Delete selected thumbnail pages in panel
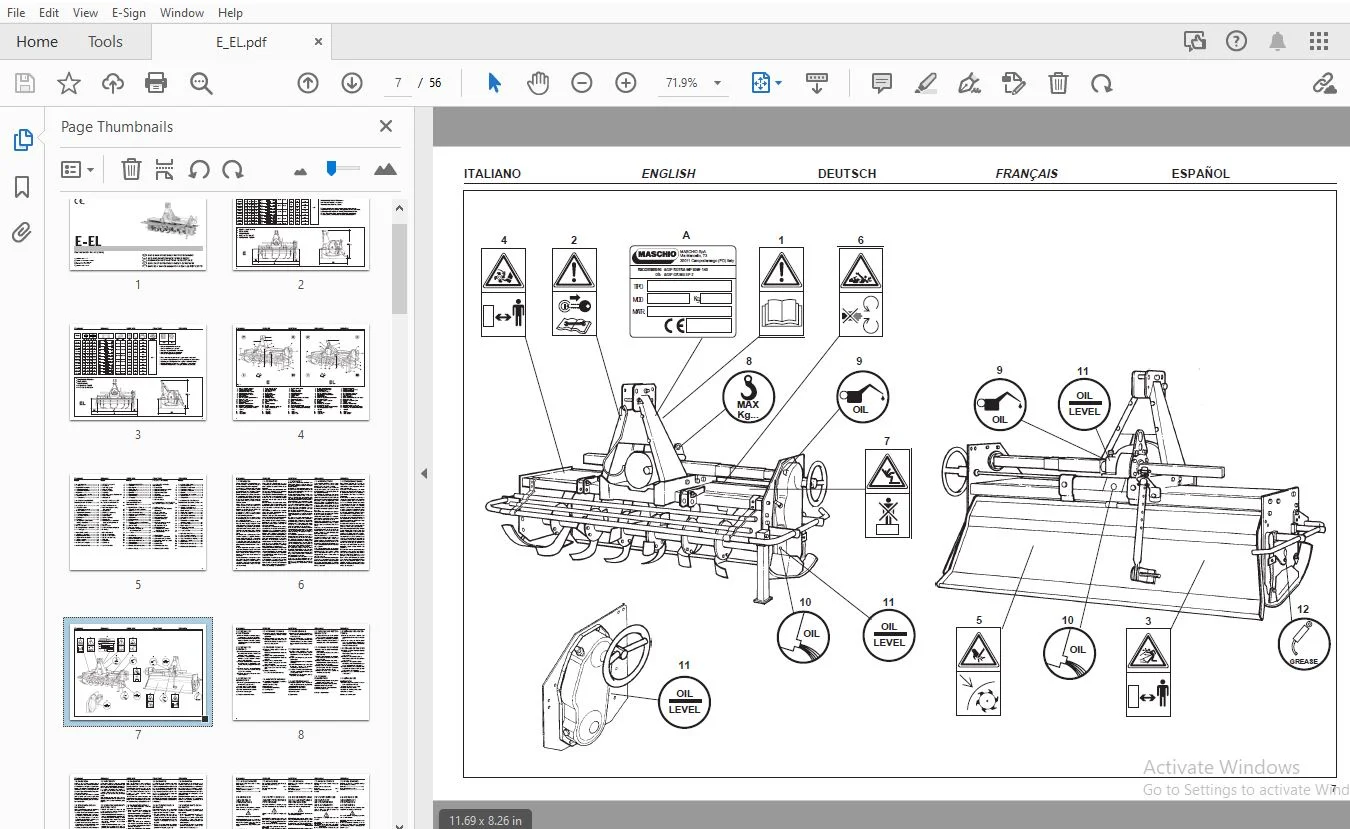 point(131,170)
